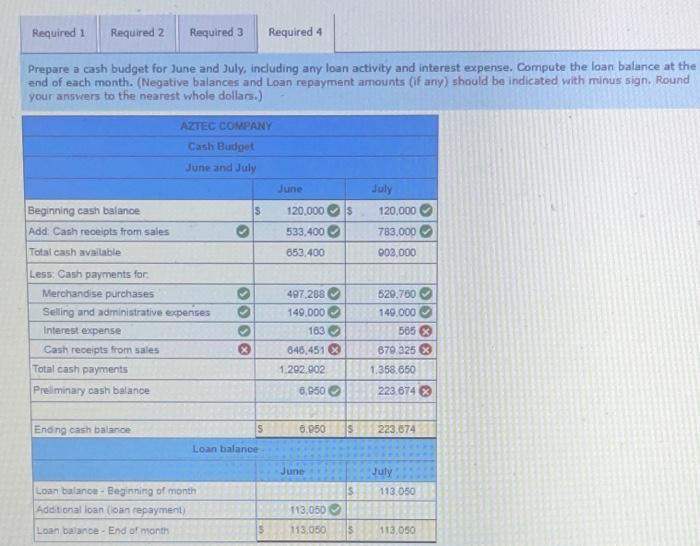Open the Required 2 tab

138,33
